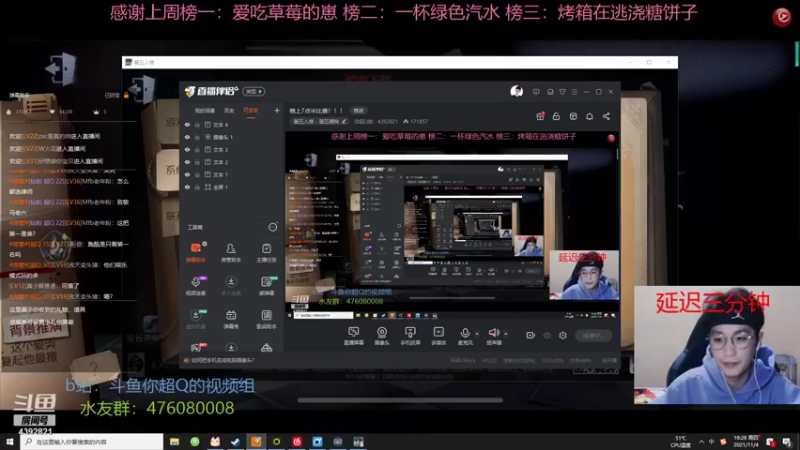Toggle visibility of layer 文本 1
The width and height of the screenshot is (800, 450).
[x=187, y=174]
